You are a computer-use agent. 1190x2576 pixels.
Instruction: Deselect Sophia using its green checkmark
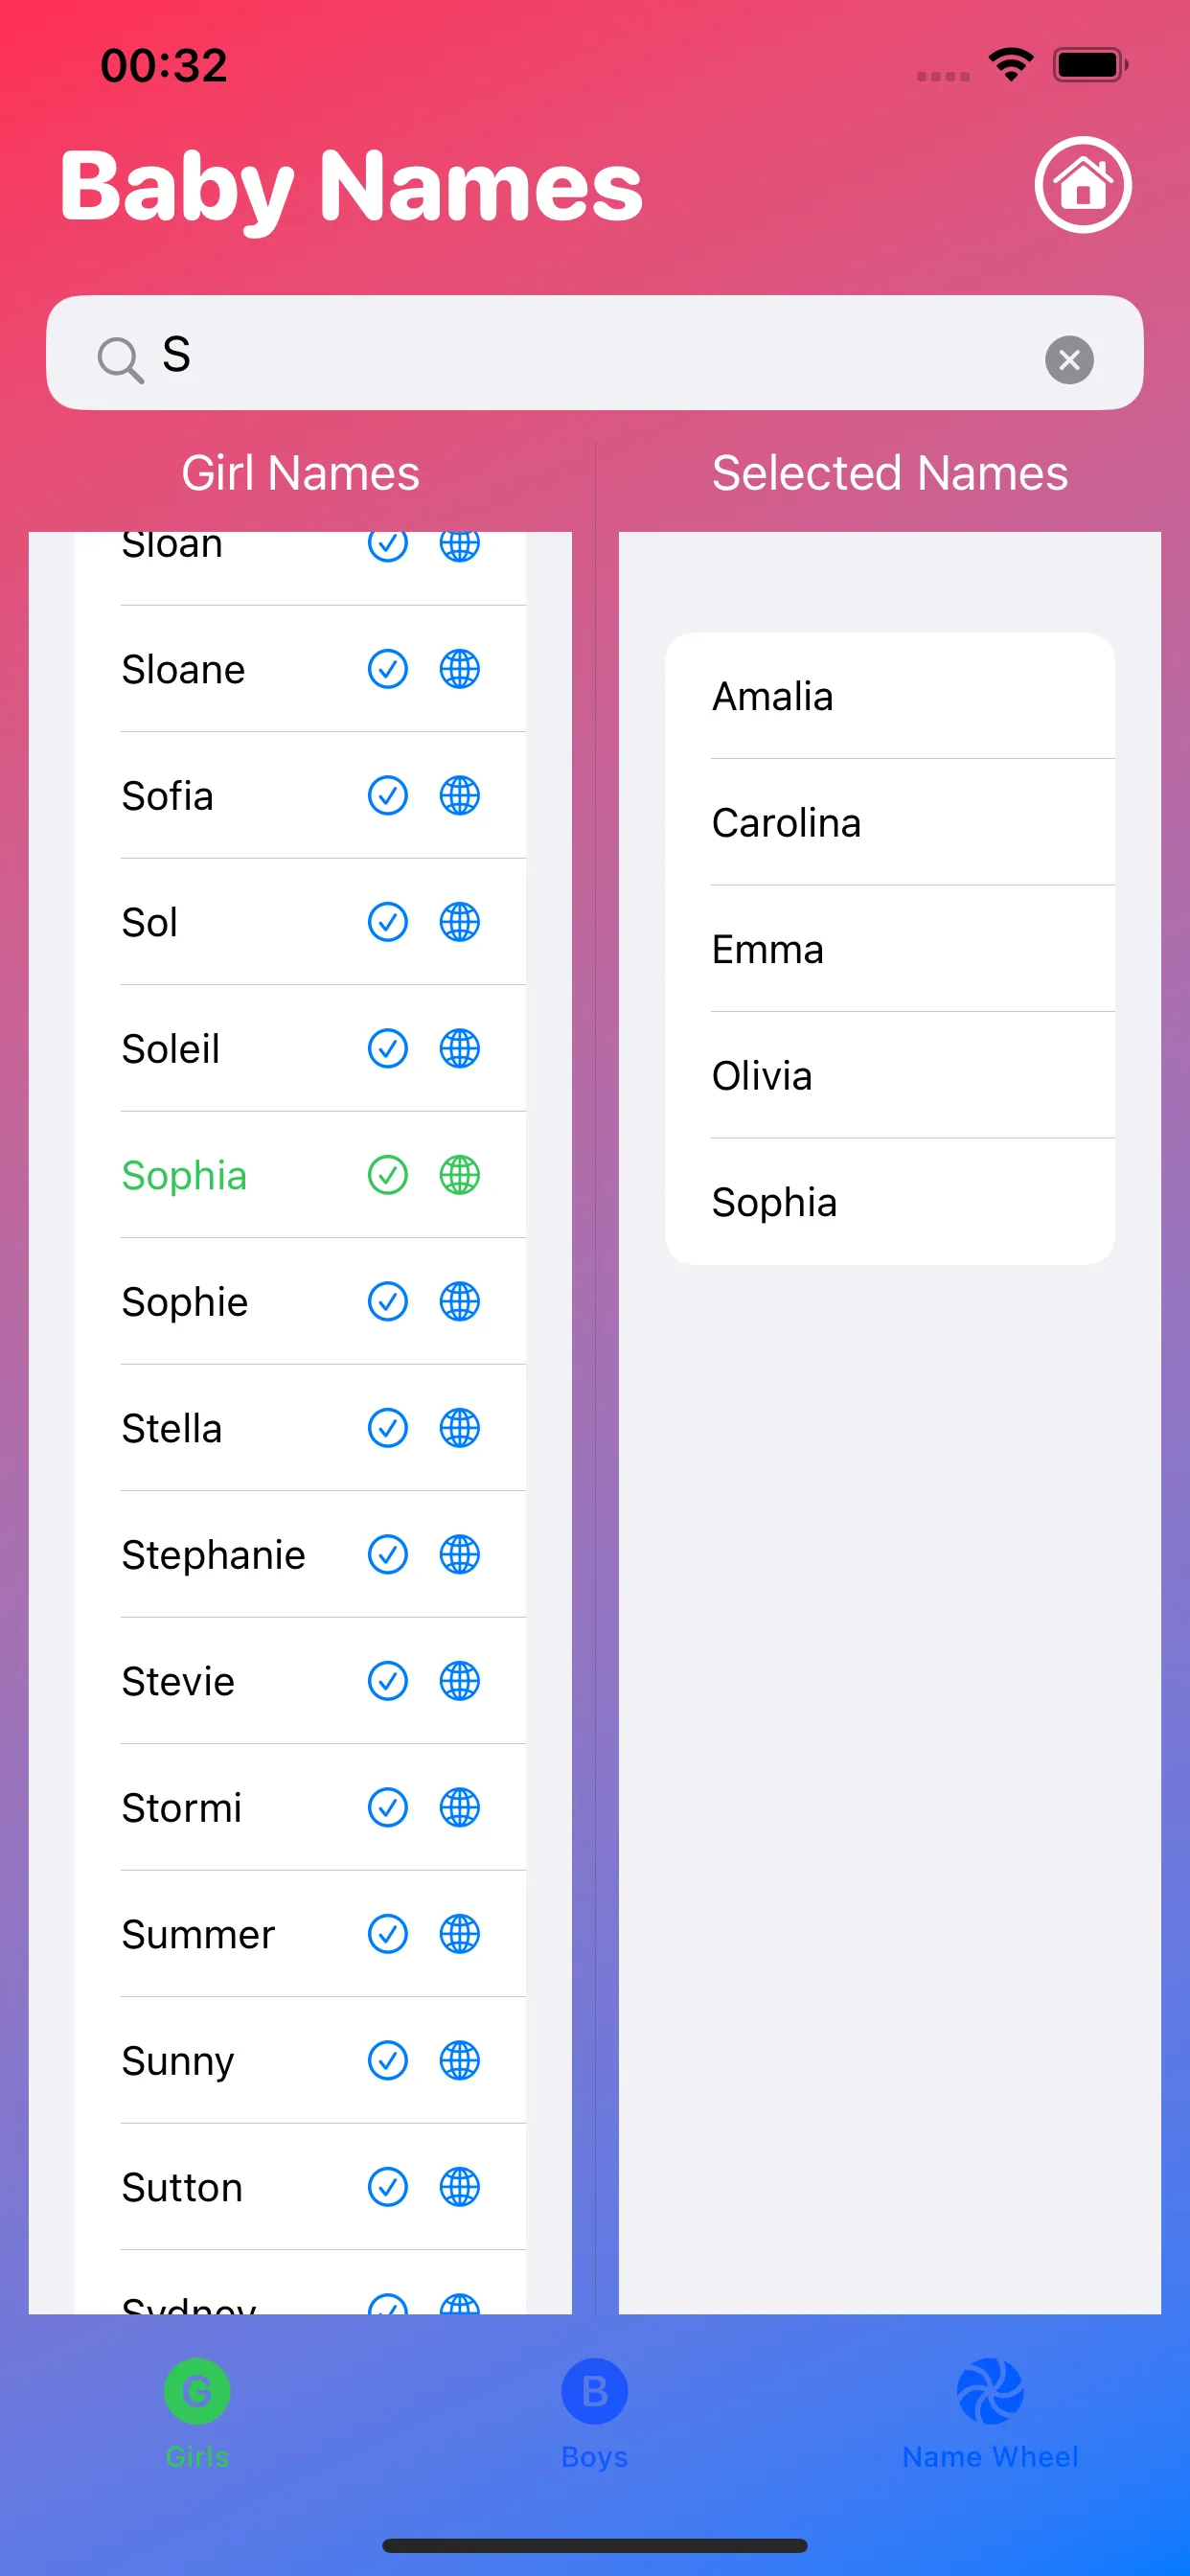click(x=388, y=1175)
